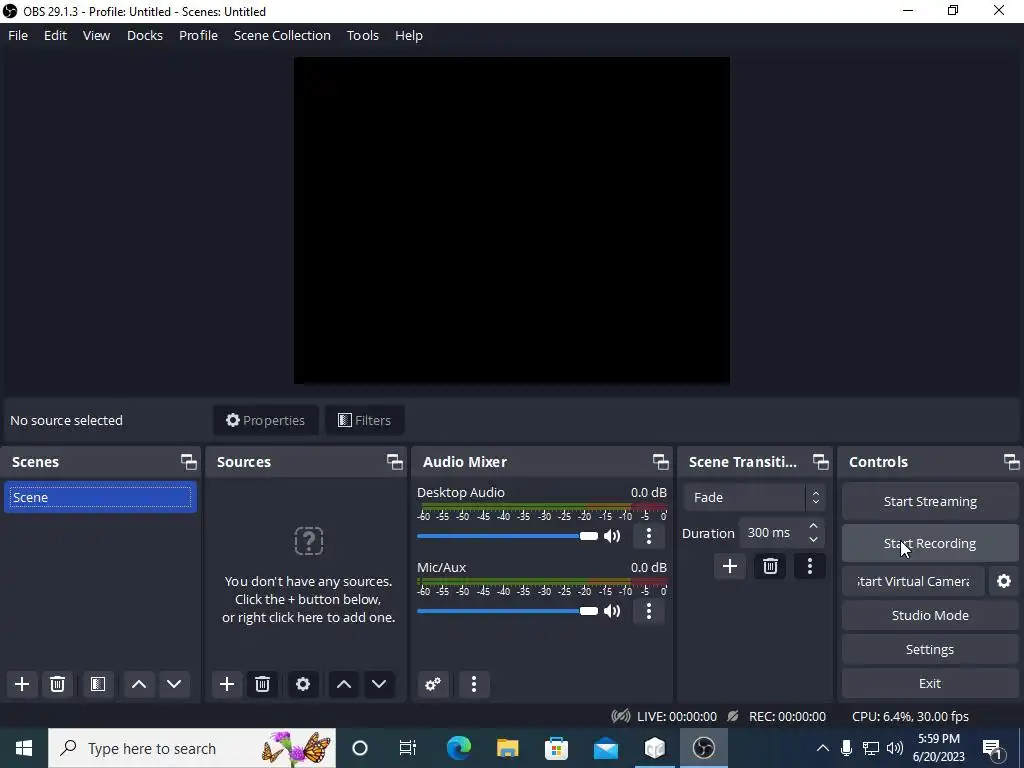Click Start Recording
This screenshot has height=768, width=1024.
(930, 543)
